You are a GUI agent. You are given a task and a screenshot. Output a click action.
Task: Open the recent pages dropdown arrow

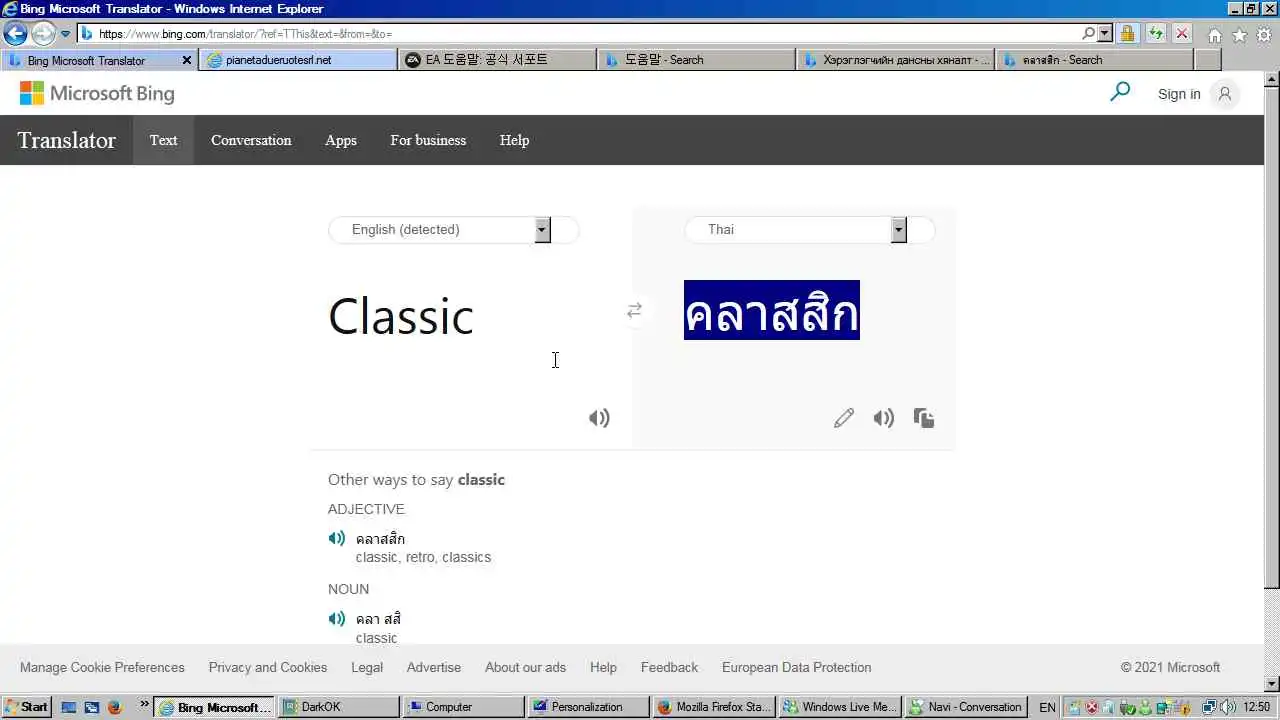click(x=65, y=34)
